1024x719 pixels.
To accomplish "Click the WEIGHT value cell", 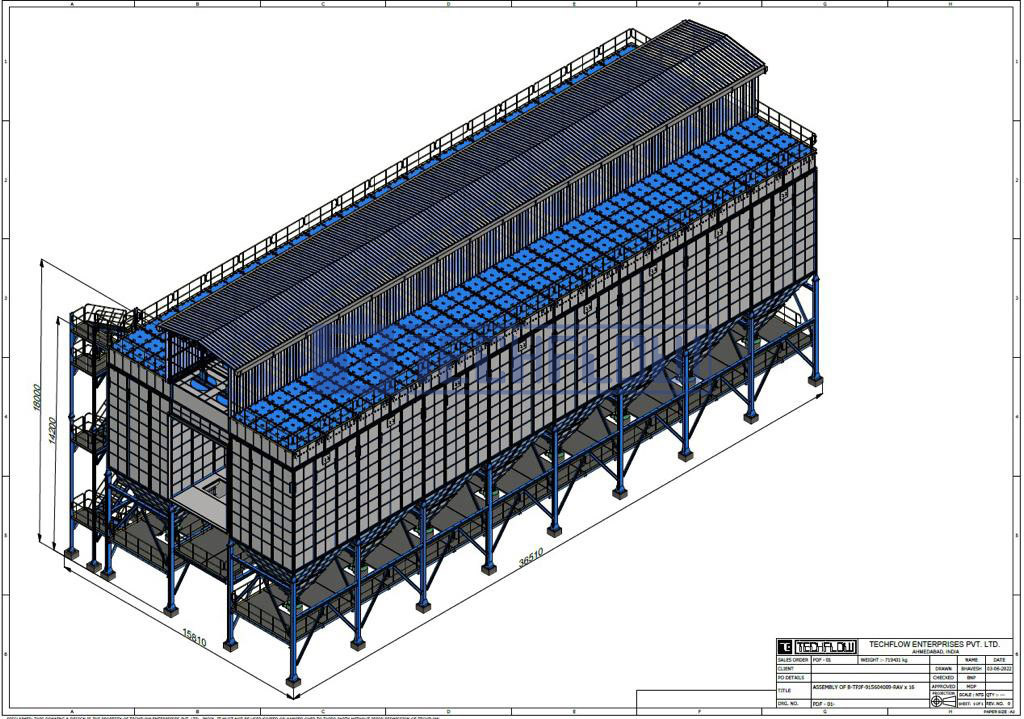I will (893, 660).
